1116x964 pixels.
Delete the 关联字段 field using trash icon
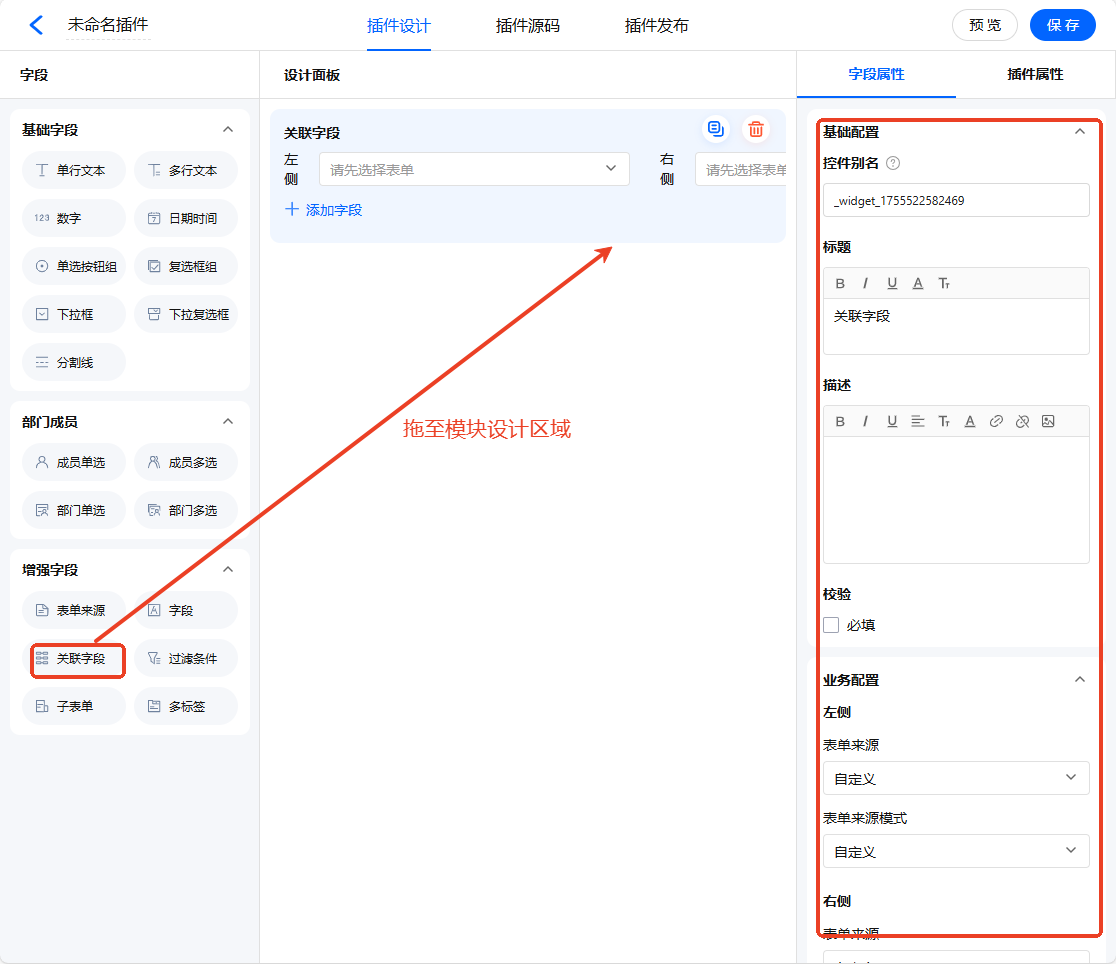point(756,129)
